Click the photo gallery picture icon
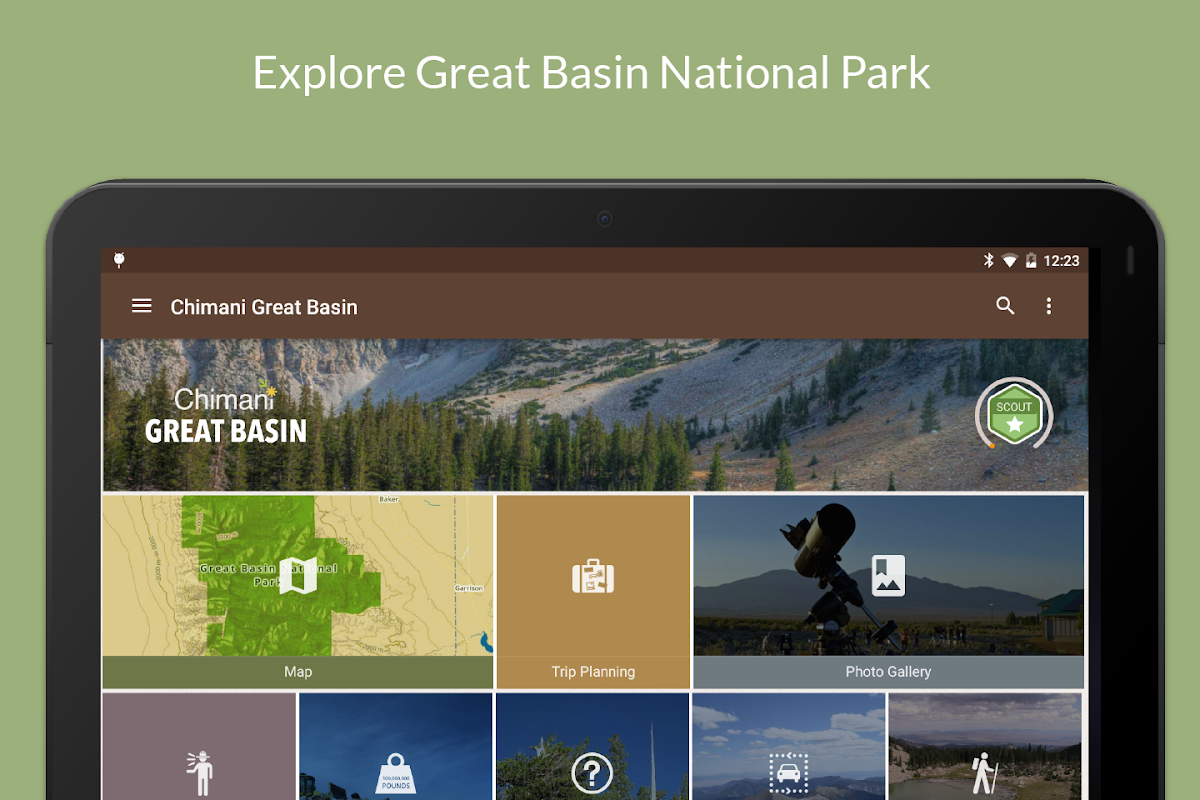Image resolution: width=1200 pixels, height=800 pixels. pos(888,576)
